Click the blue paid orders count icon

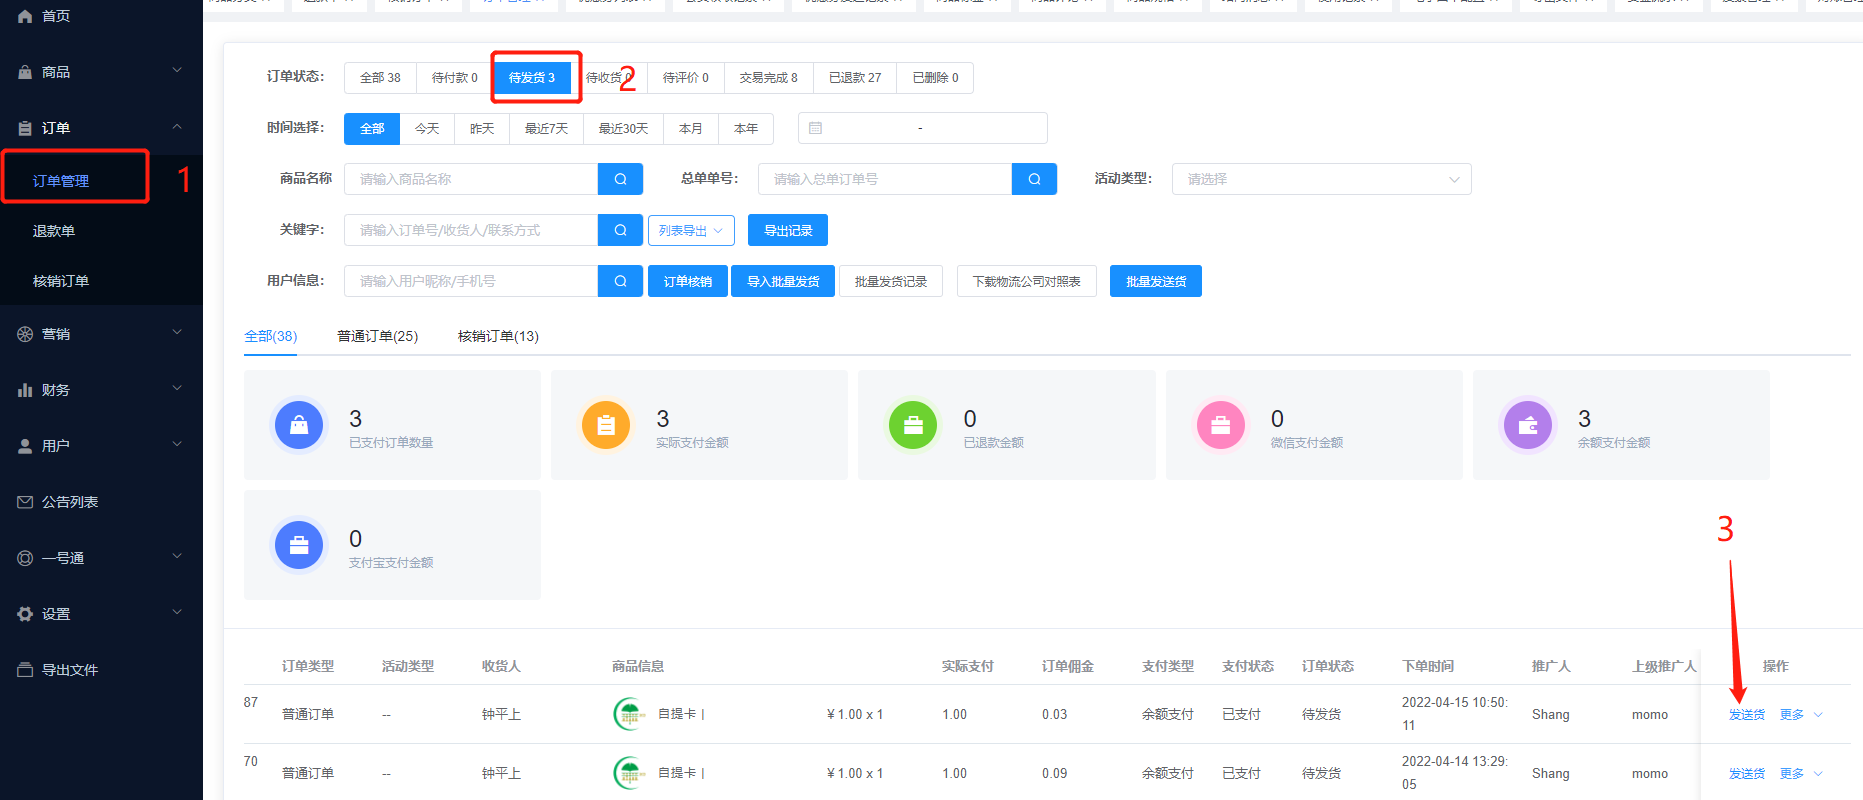pos(299,425)
